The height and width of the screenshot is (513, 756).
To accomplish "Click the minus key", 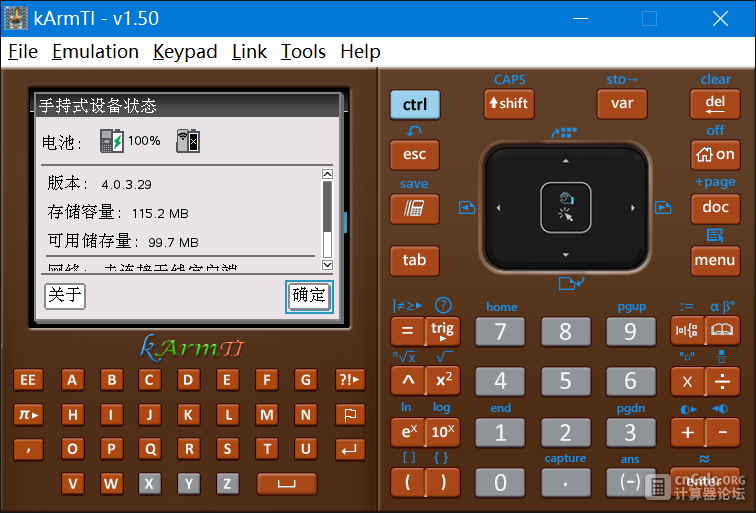I will (x=722, y=432).
